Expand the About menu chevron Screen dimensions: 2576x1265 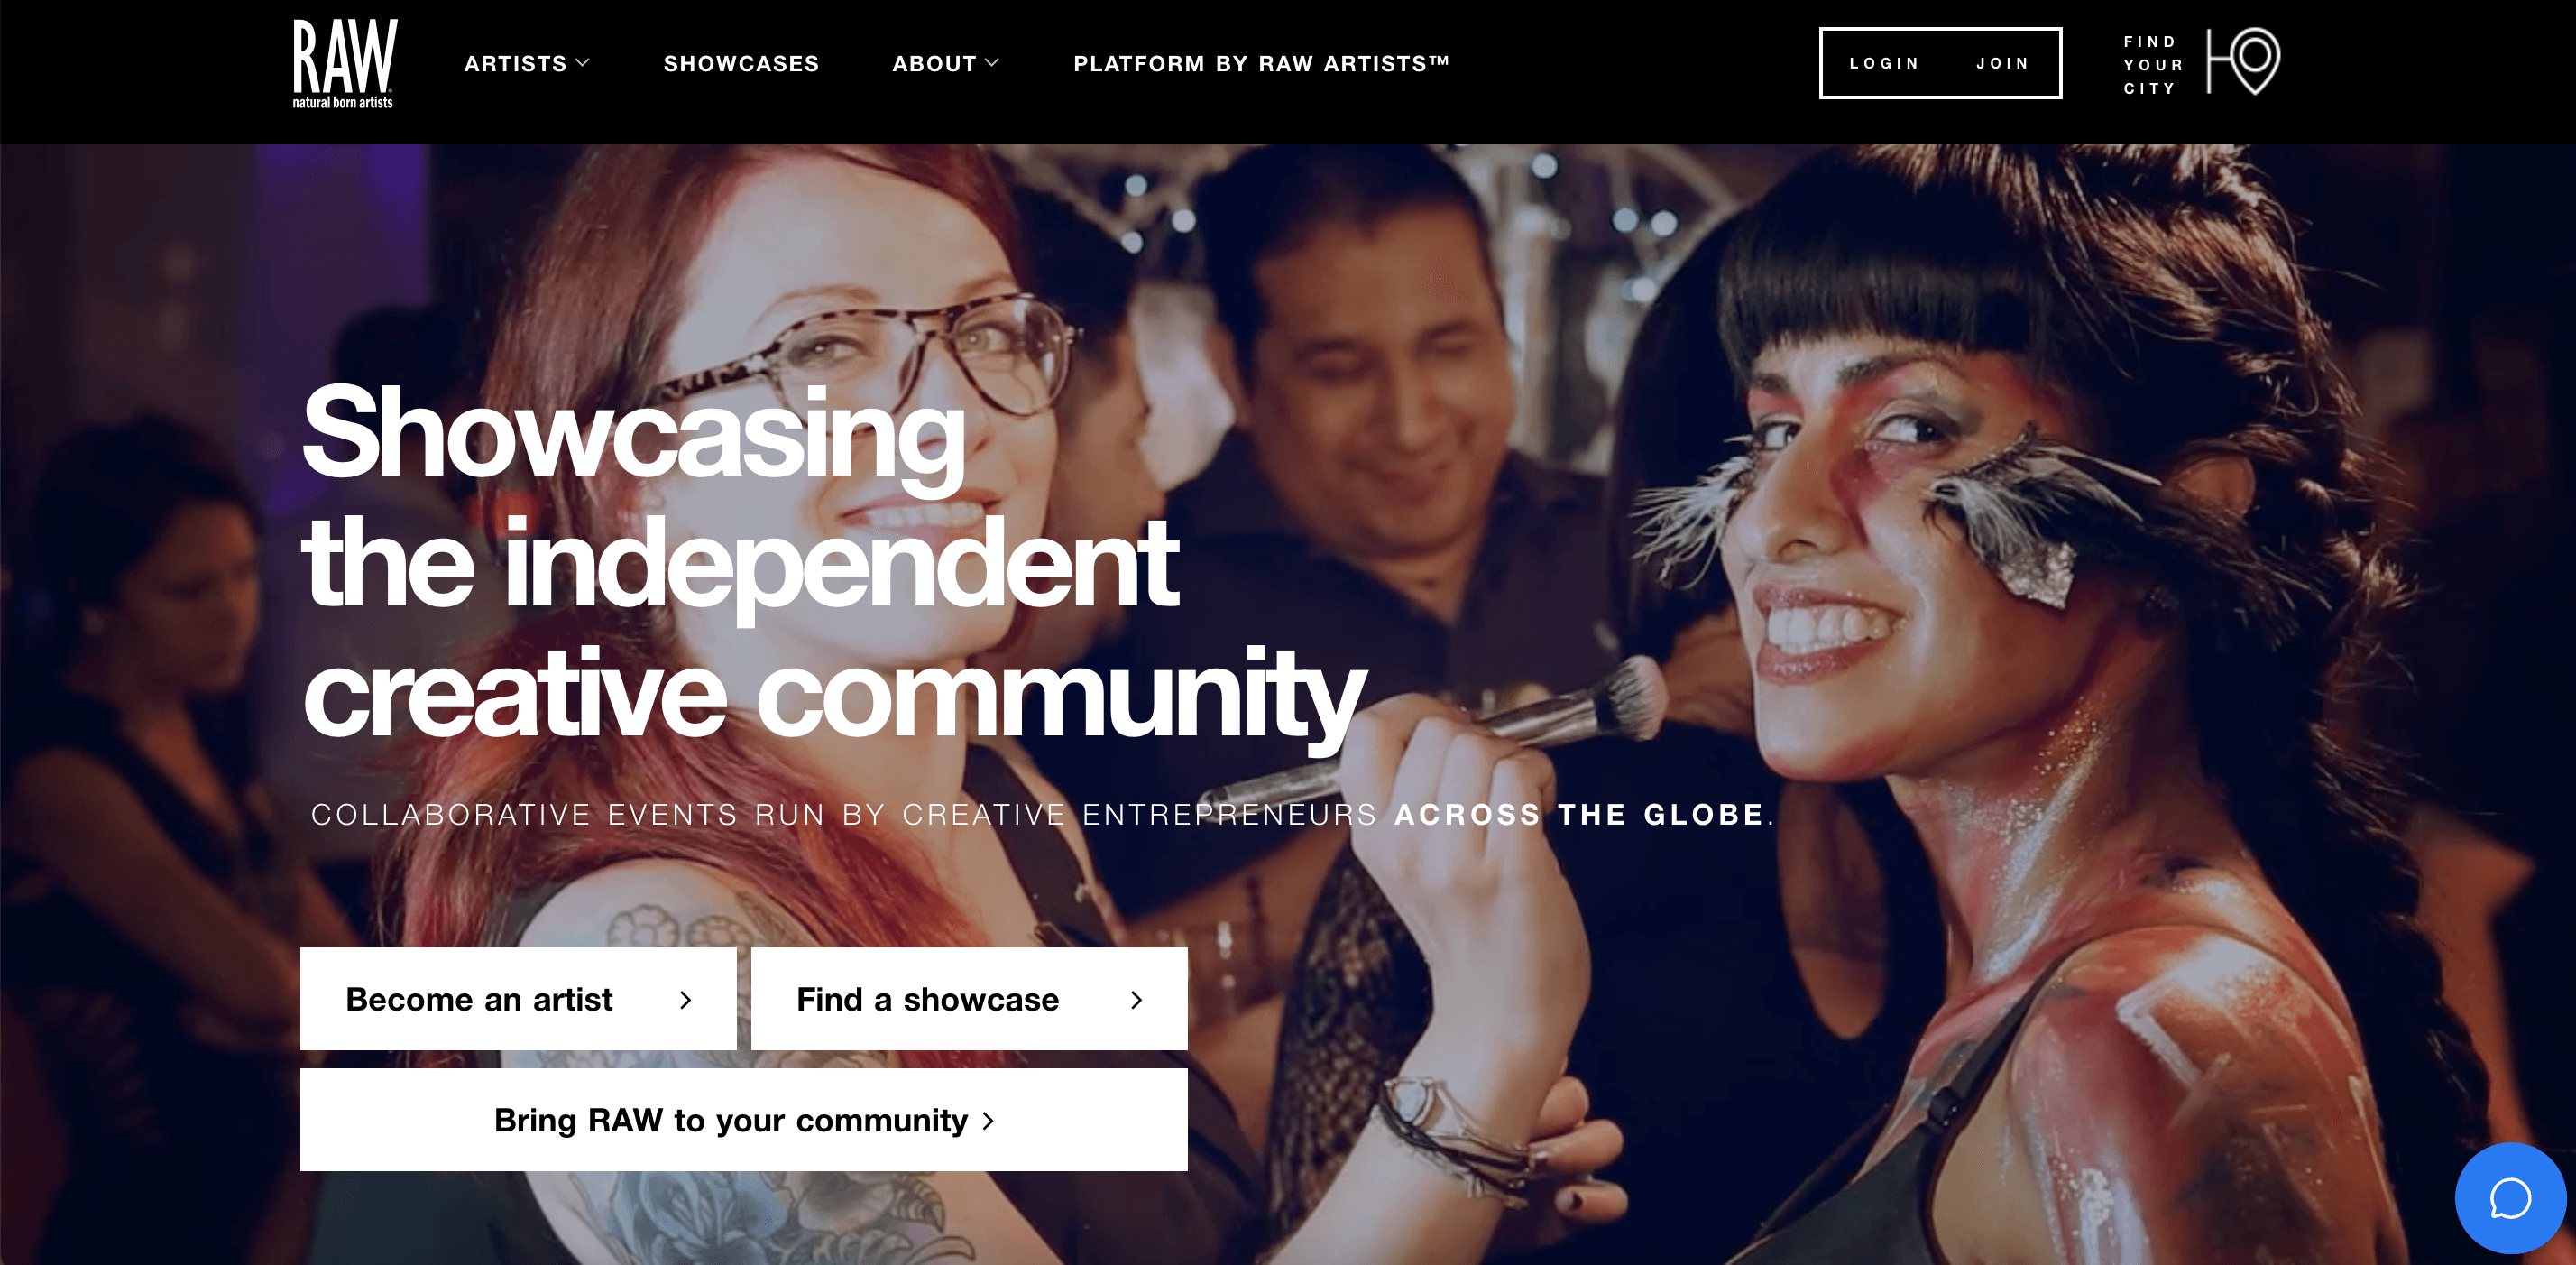tap(992, 63)
